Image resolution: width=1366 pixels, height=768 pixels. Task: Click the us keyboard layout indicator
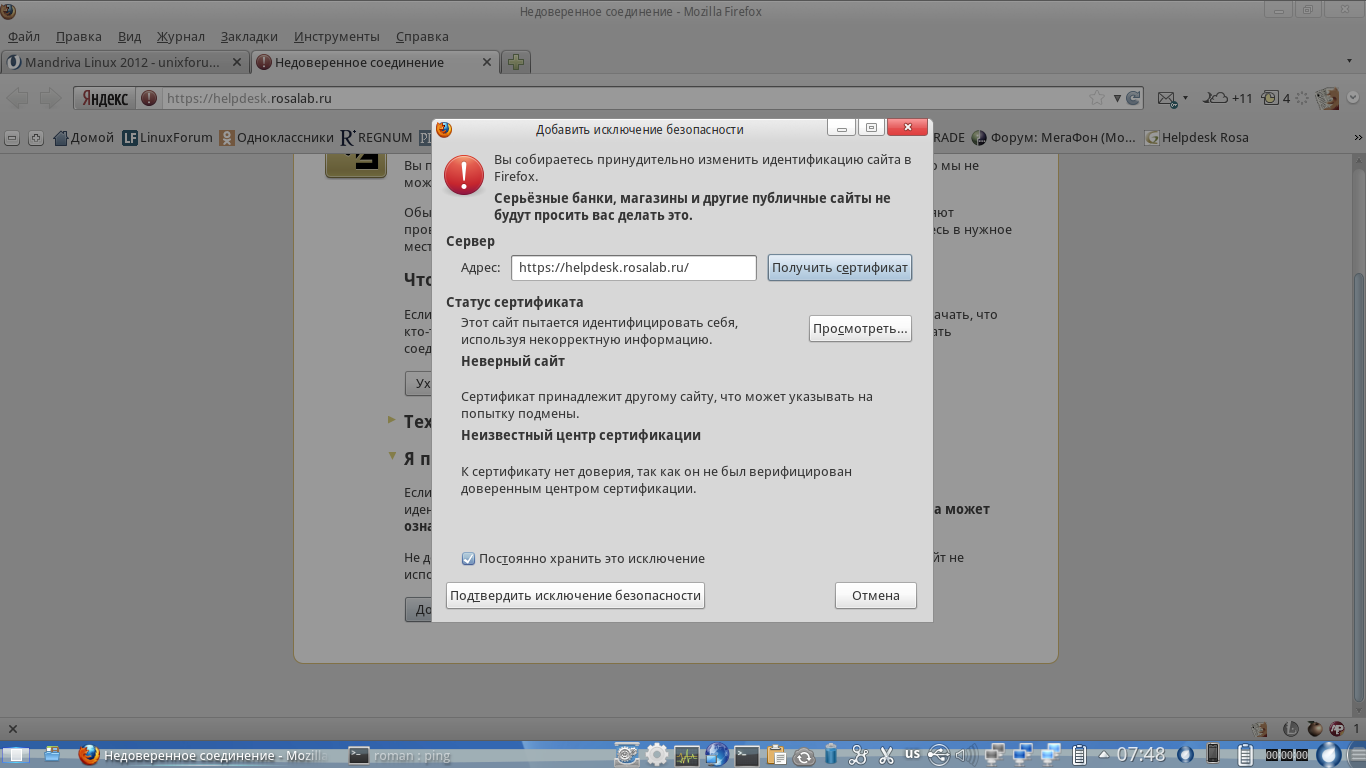912,754
